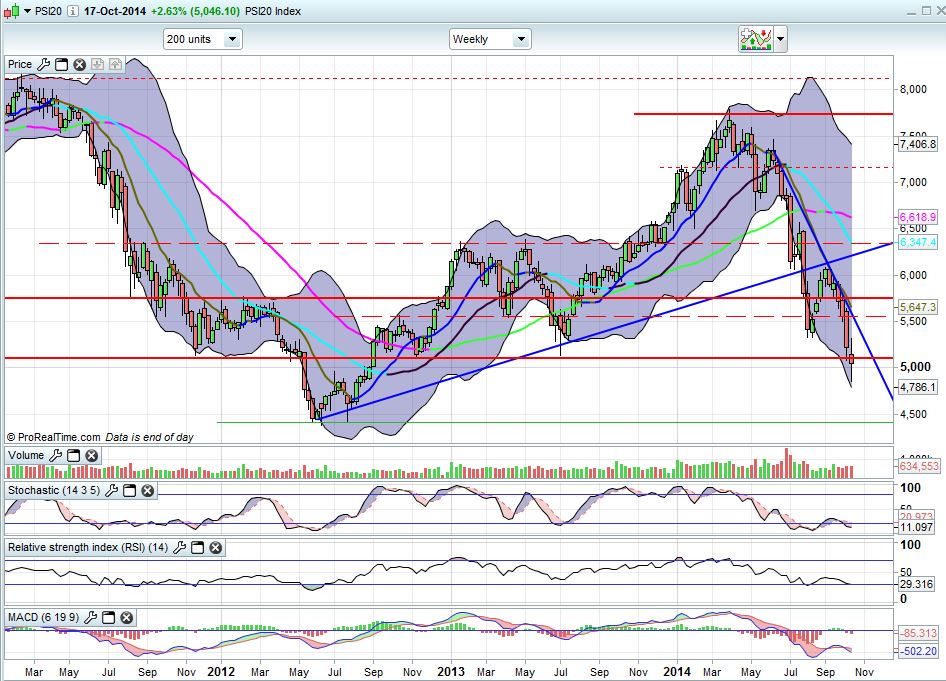Image resolution: width=946 pixels, height=681 pixels.
Task: Maximize the RSI panel
Action: point(197,548)
